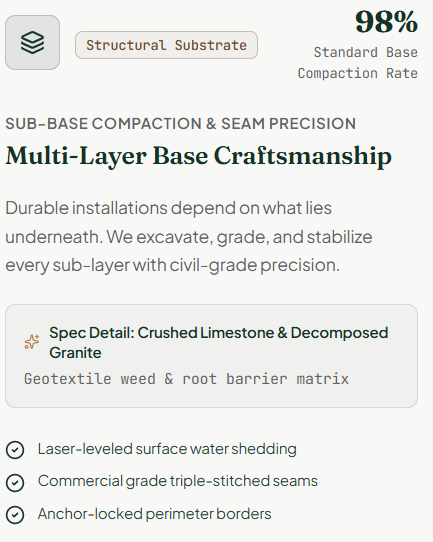Select Laser-leveled surface water shedding item
This screenshot has width=433, height=542.
coord(151,449)
